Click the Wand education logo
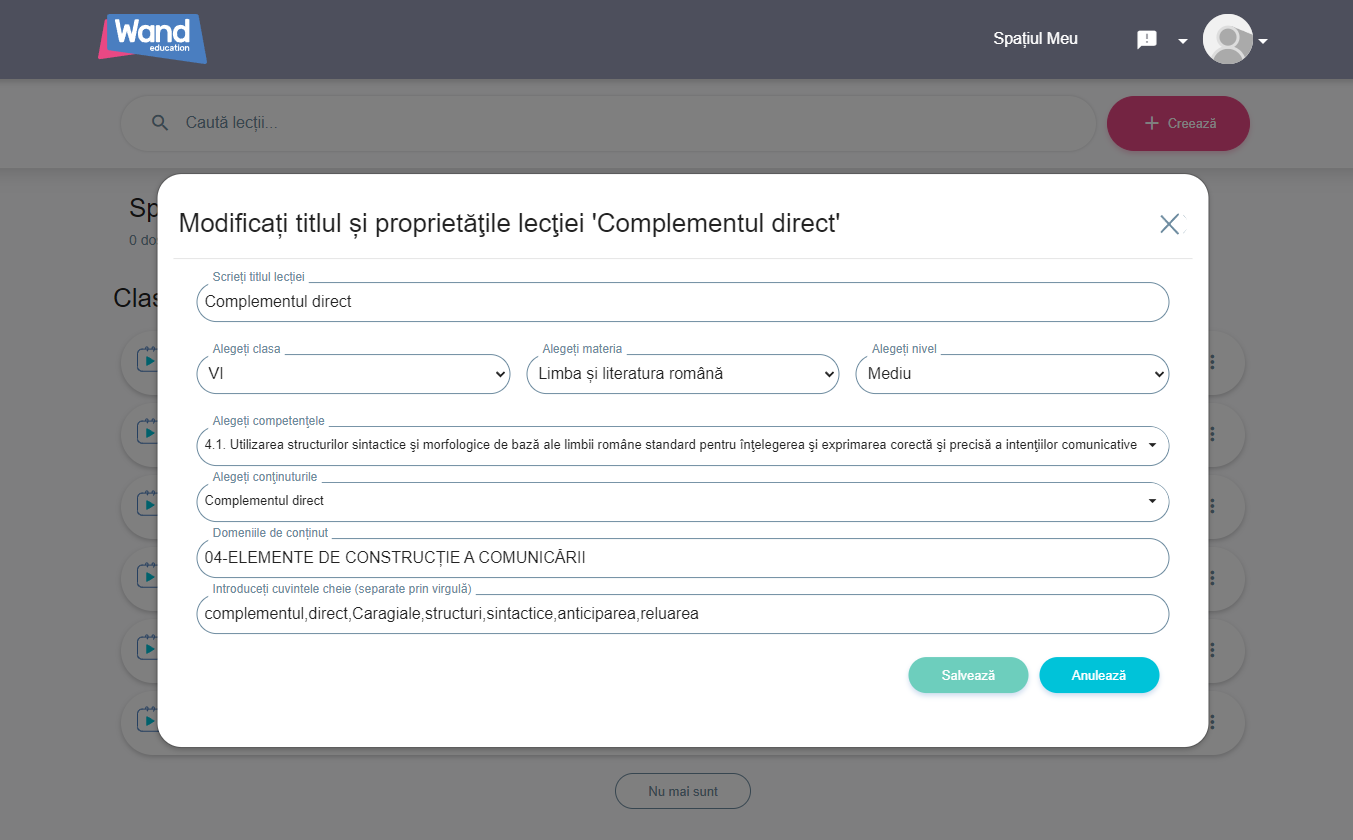 [152, 38]
